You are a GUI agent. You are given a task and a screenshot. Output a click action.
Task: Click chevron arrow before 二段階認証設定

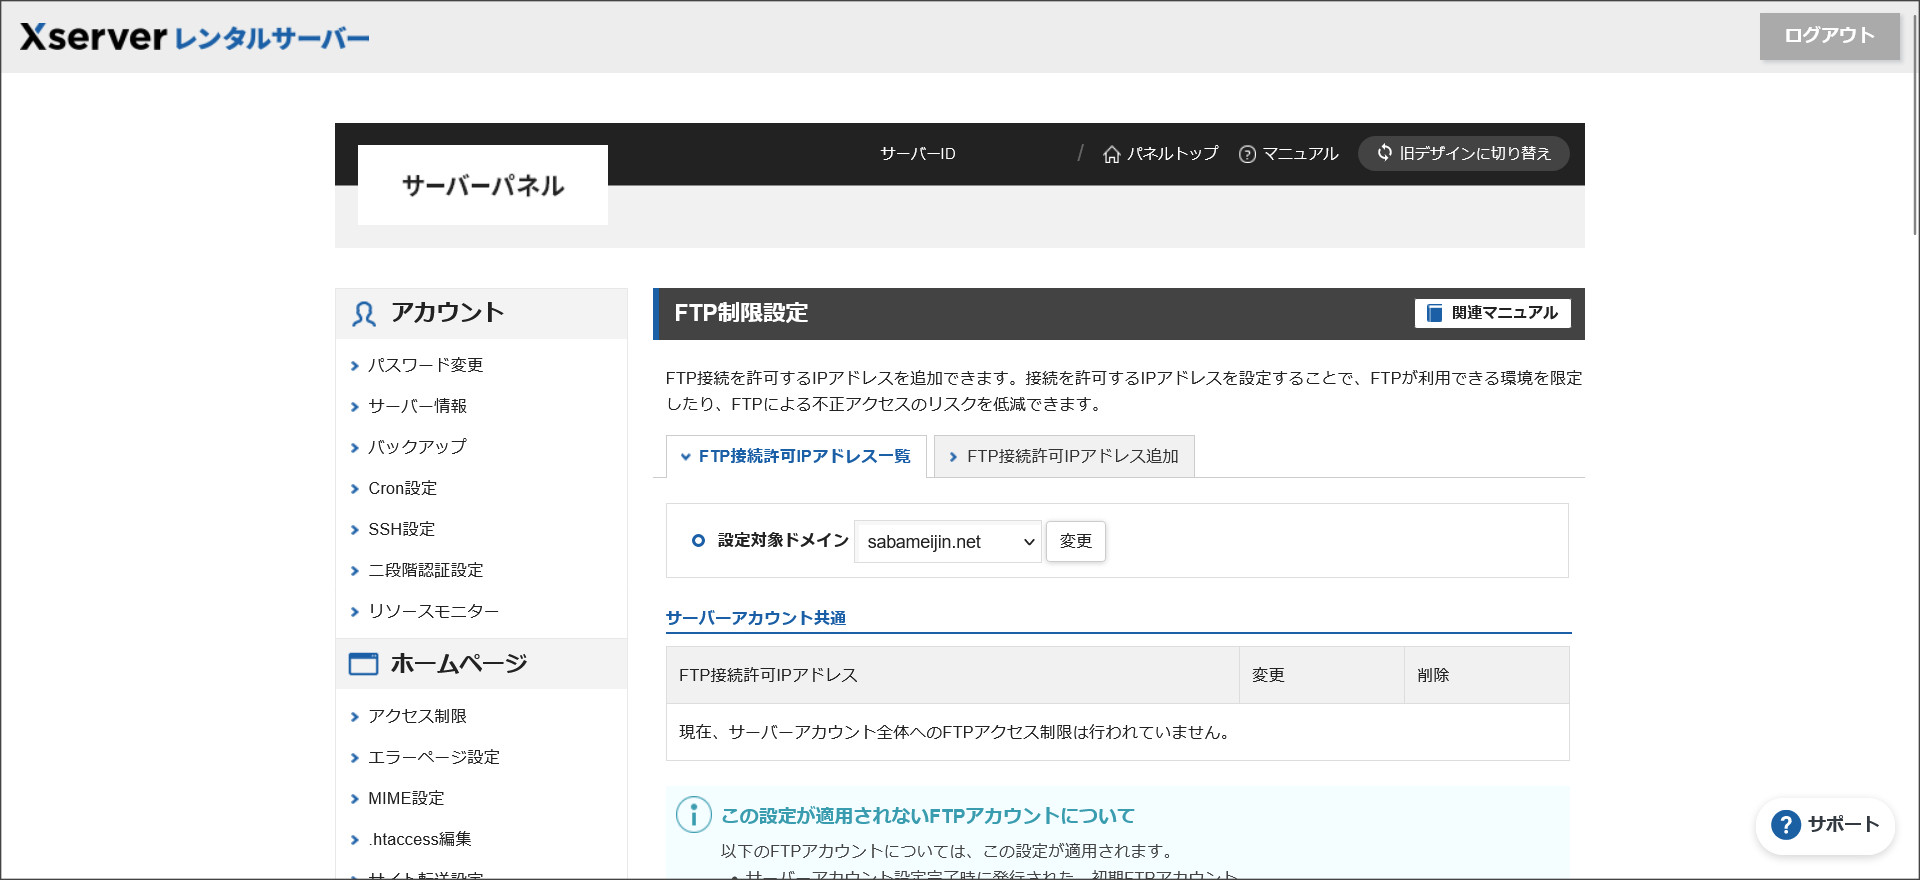[x=354, y=572]
